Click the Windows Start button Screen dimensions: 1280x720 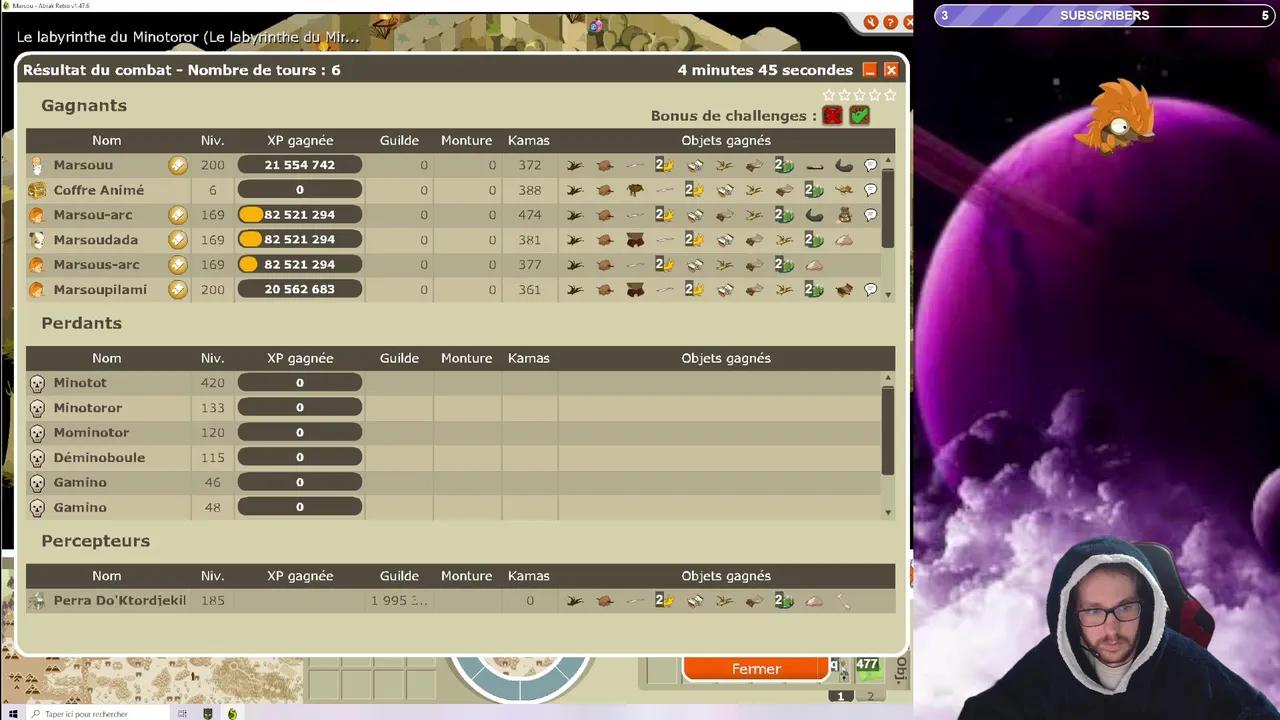pyautogui.click(x=14, y=714)
